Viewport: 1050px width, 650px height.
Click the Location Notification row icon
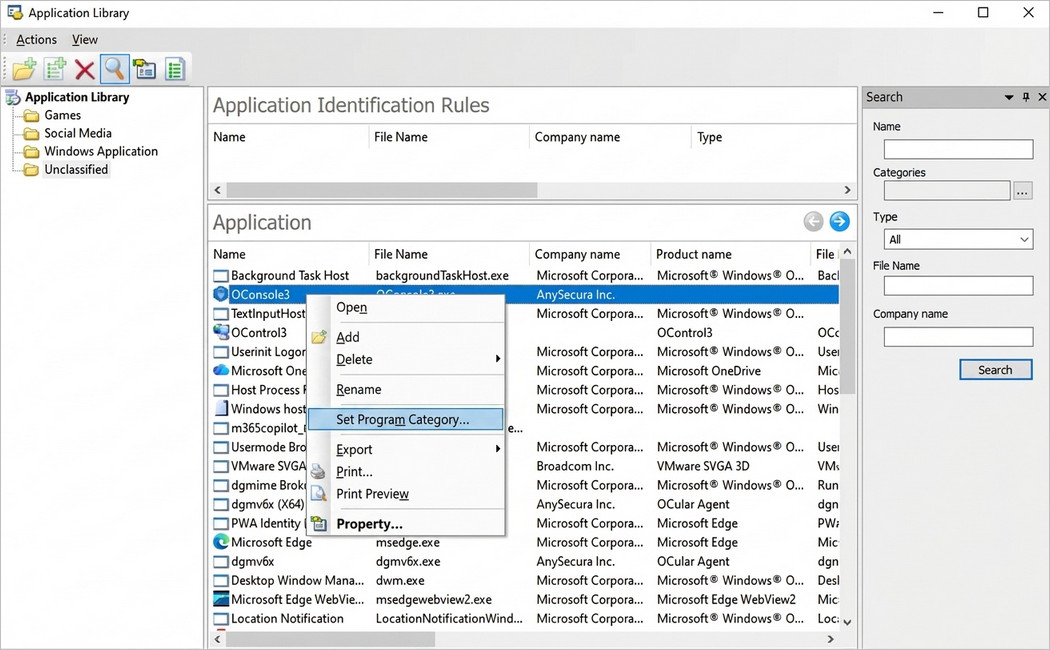220,619
